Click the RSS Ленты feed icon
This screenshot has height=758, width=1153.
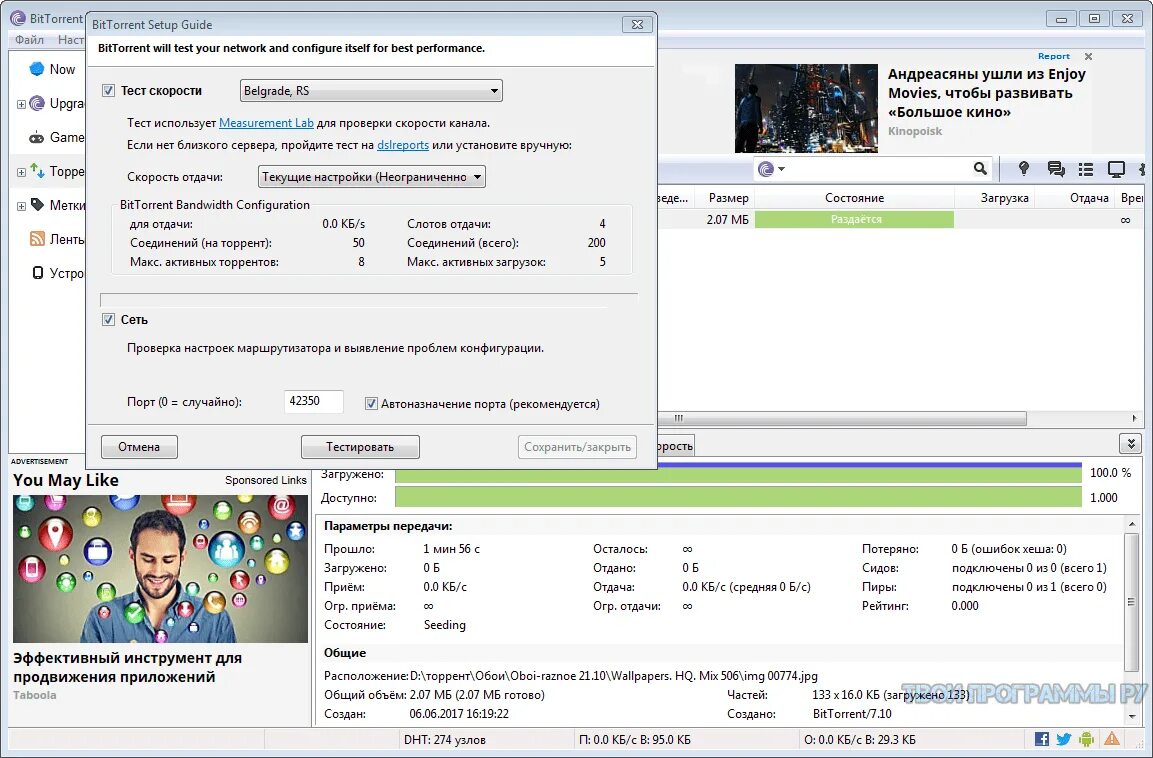pos(37,239)
